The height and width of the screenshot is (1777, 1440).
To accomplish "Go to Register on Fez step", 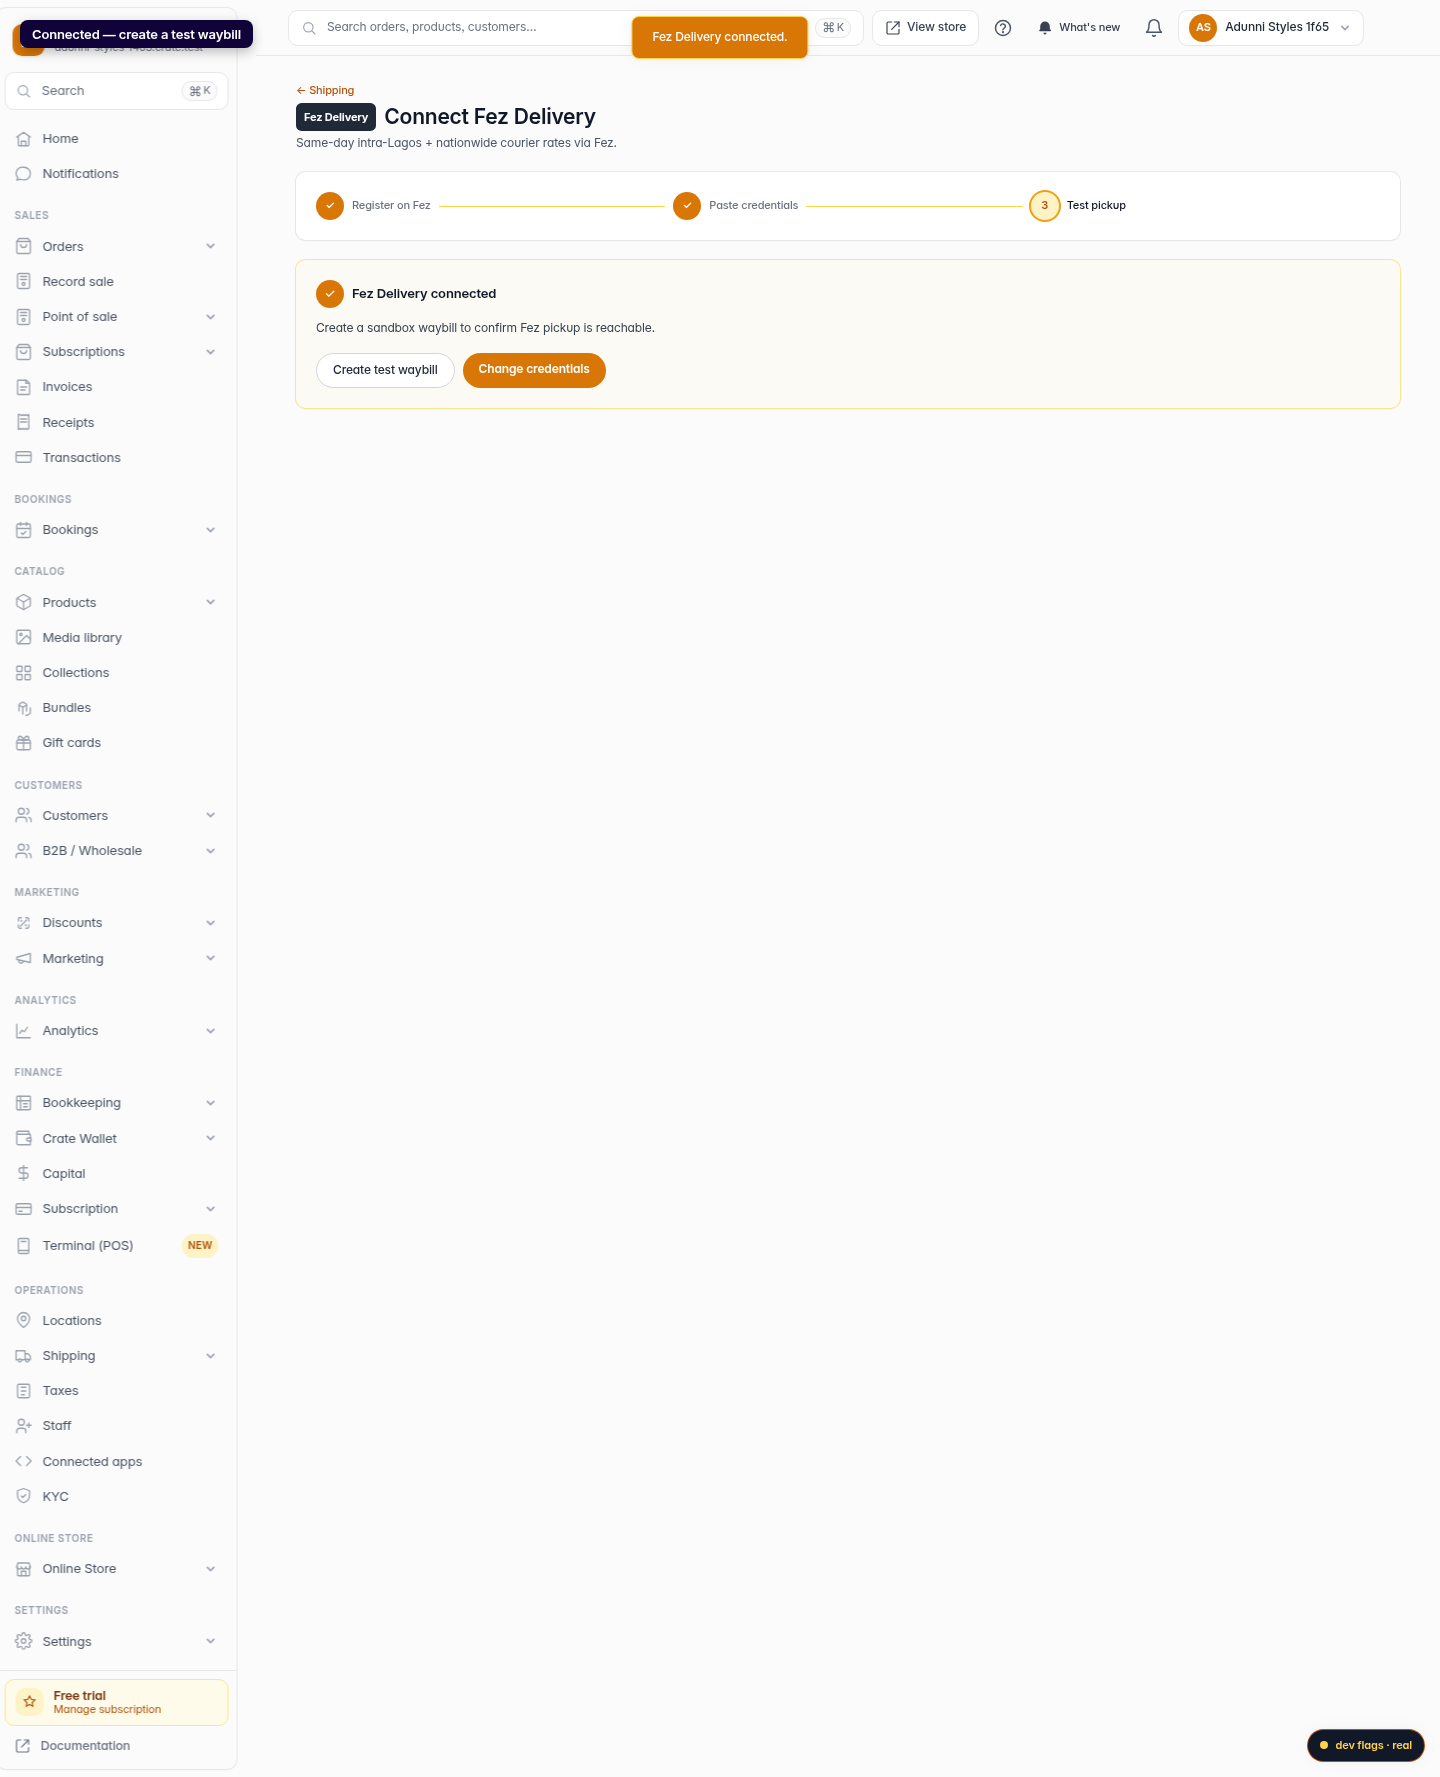I will click(x=373, y=206).
